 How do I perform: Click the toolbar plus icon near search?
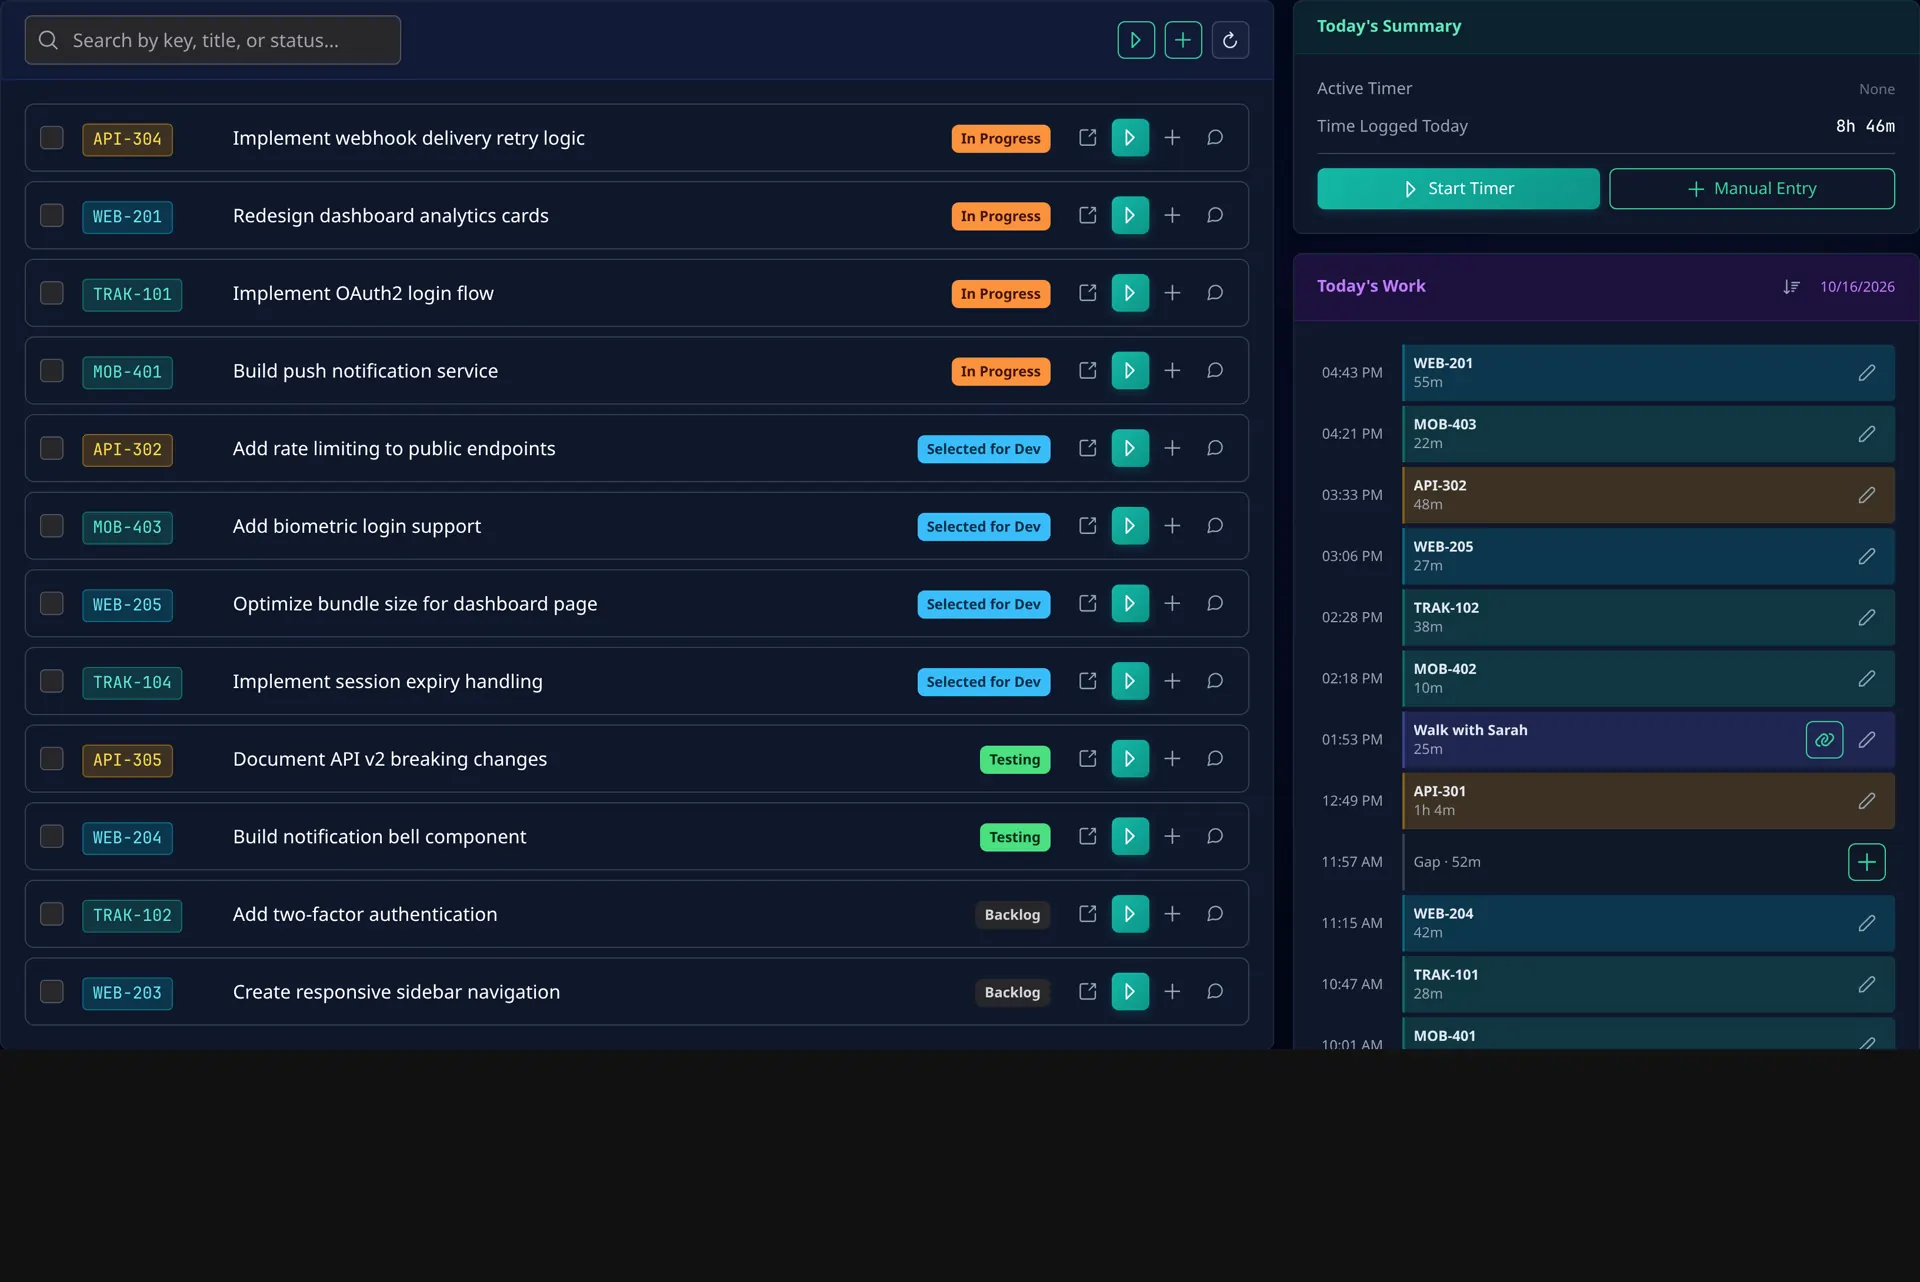(x=1183, y=40)
